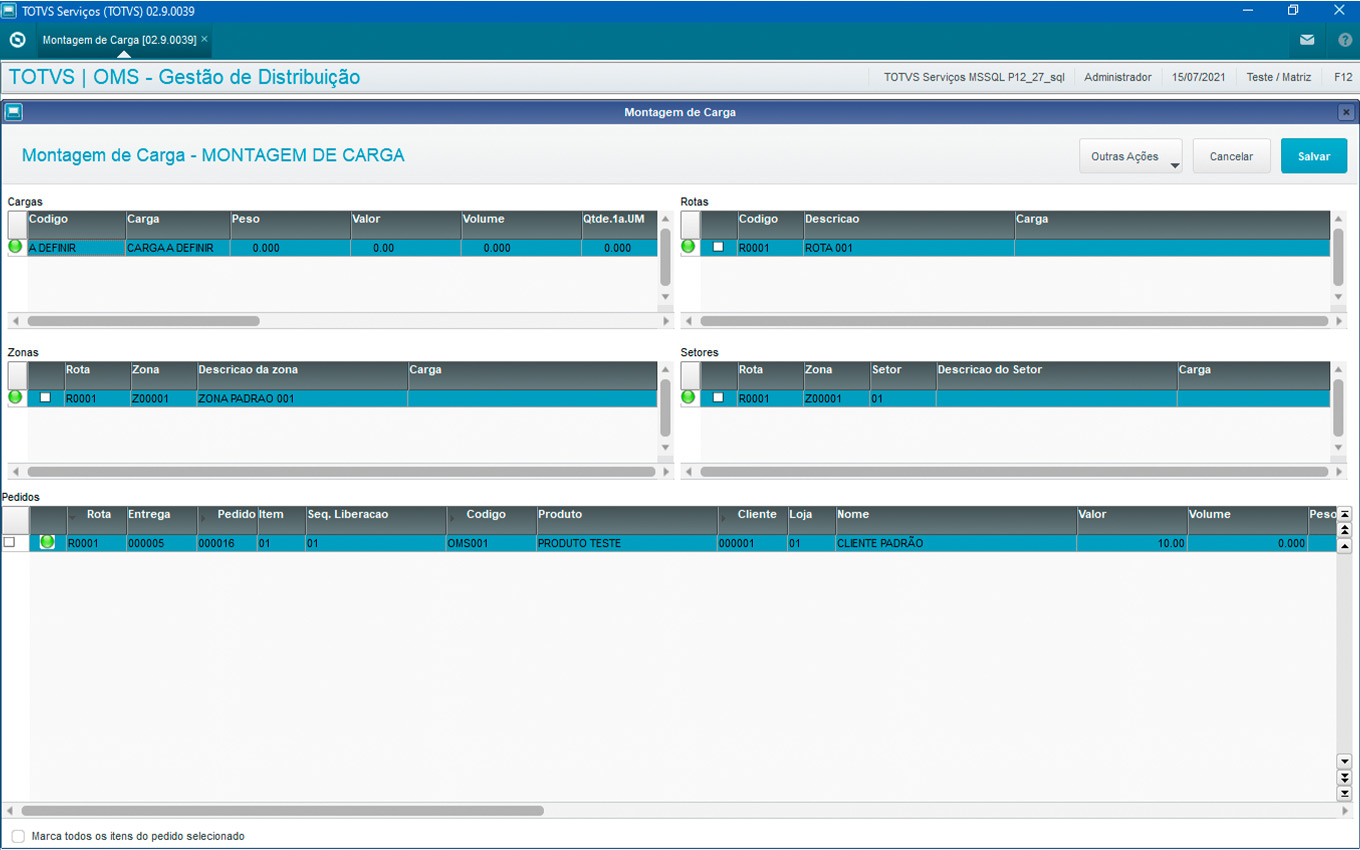Image resolution: width=1360 pixels, height=850 pixels.
Task: Click the Cargas grid down arrow
Action: click(x=665, y=297)
